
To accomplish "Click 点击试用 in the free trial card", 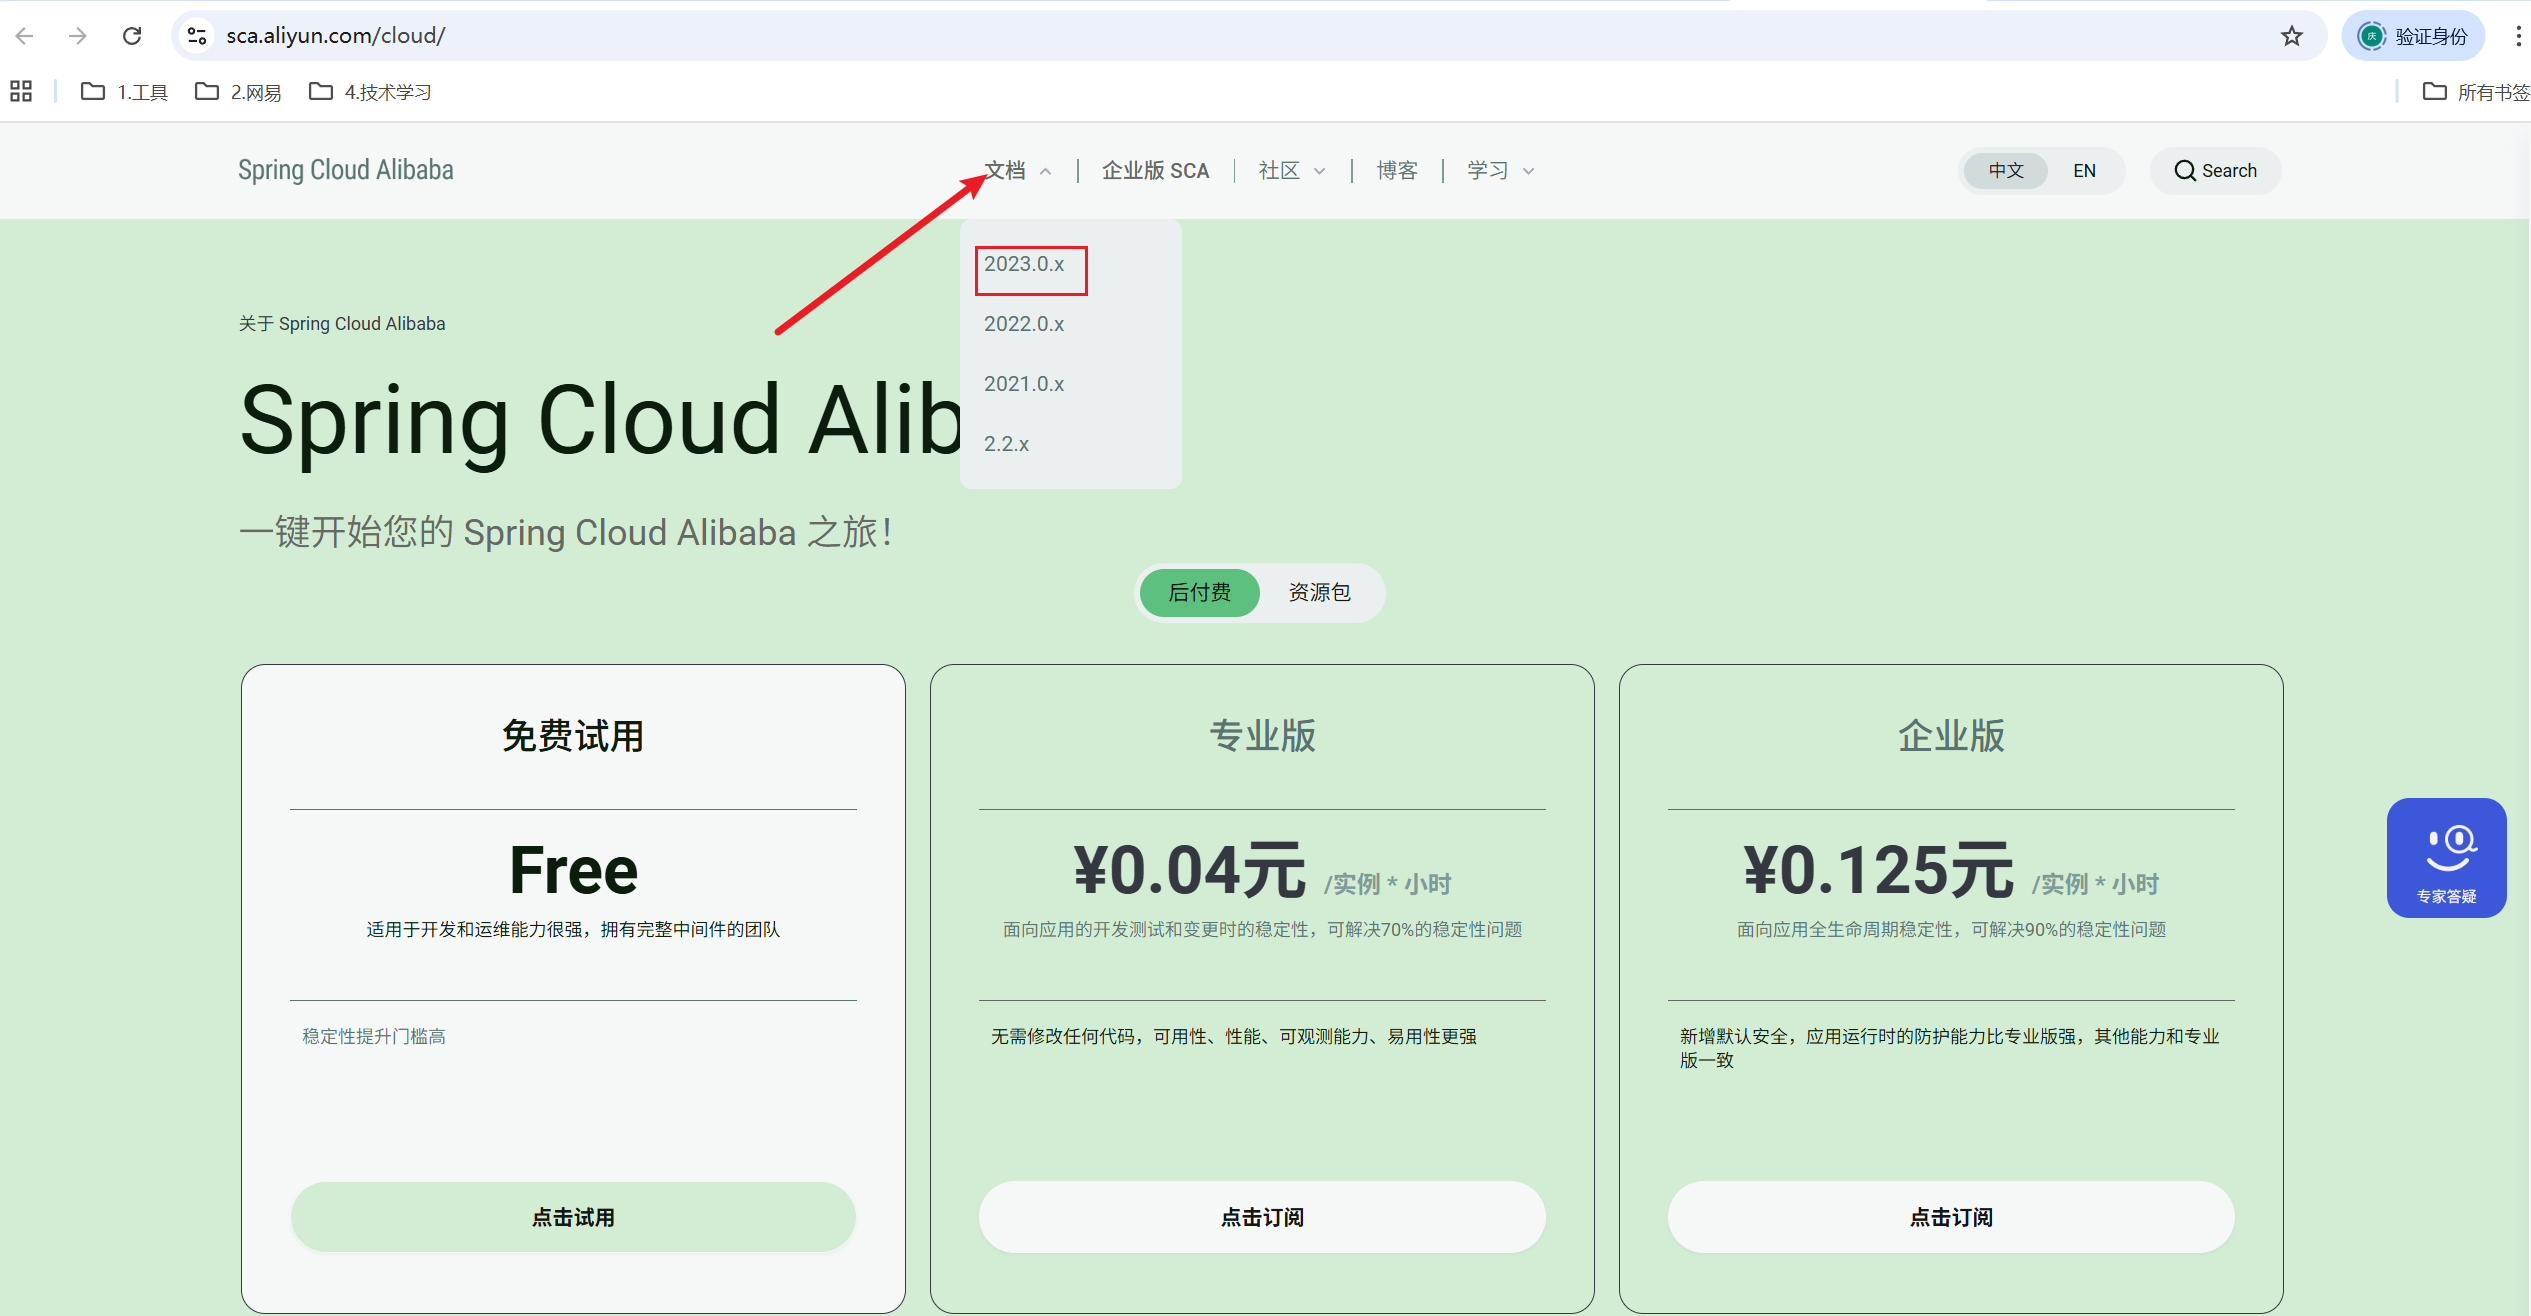I will 573,1217.
